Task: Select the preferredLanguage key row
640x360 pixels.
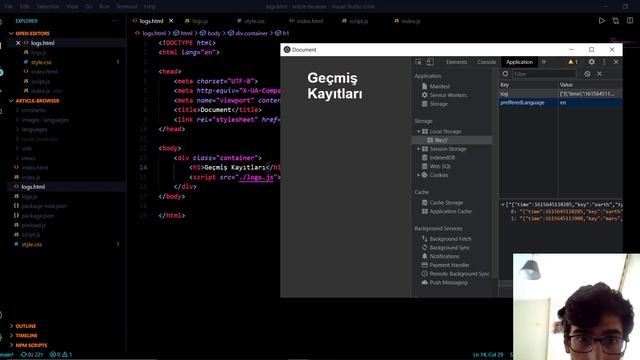Action: point(561,102)
